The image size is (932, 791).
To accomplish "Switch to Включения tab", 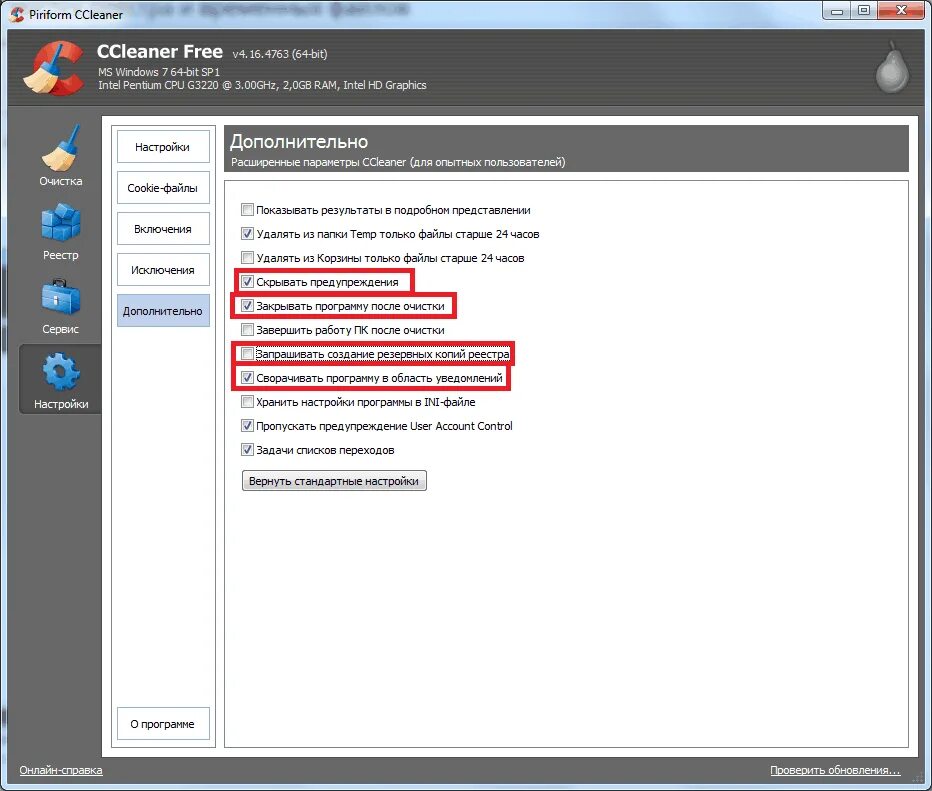I will pos(163,229).
